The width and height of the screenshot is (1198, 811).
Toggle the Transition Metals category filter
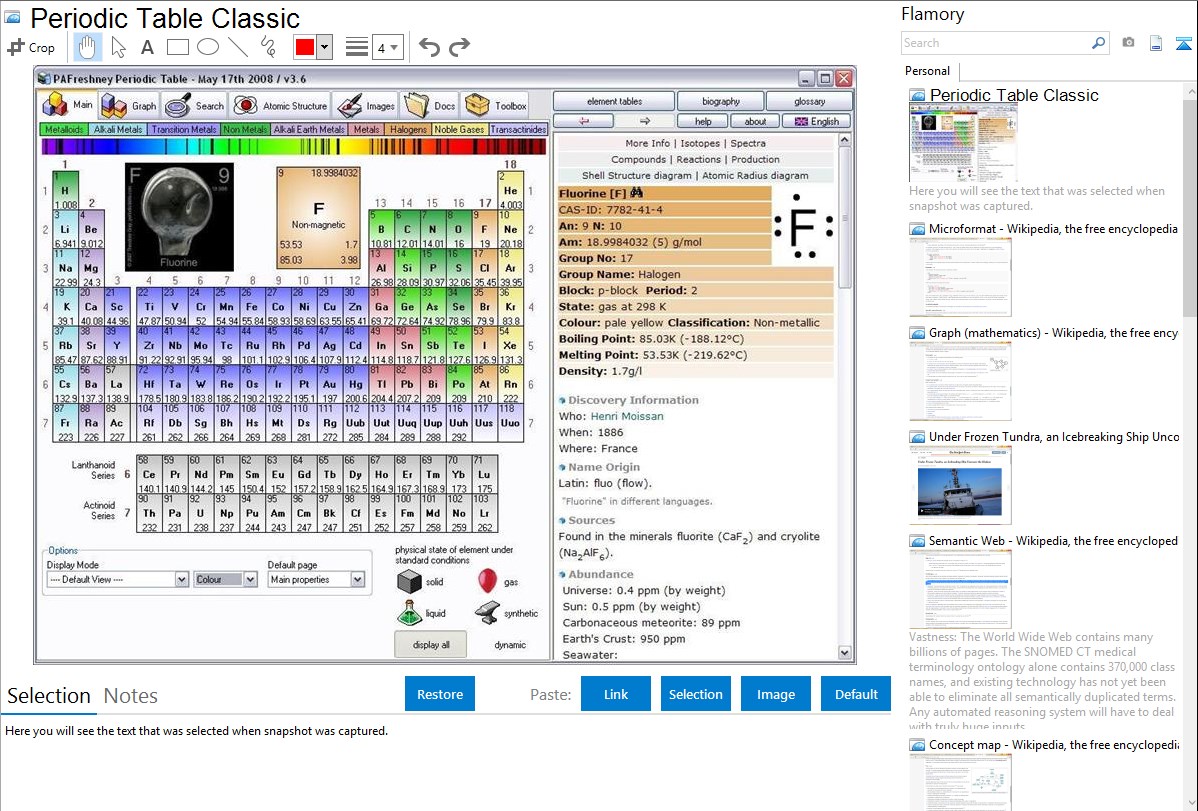tap(183, 129)
